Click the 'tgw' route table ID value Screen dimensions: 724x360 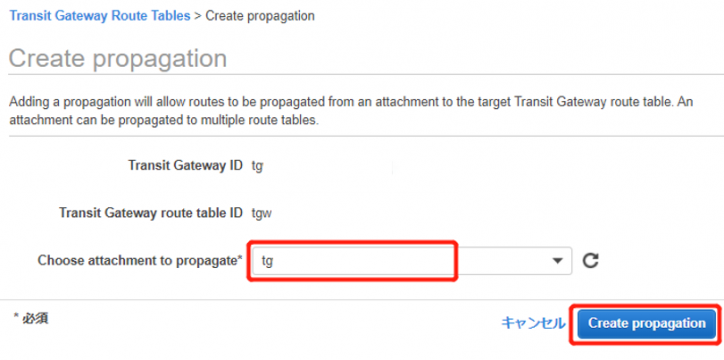261,214
